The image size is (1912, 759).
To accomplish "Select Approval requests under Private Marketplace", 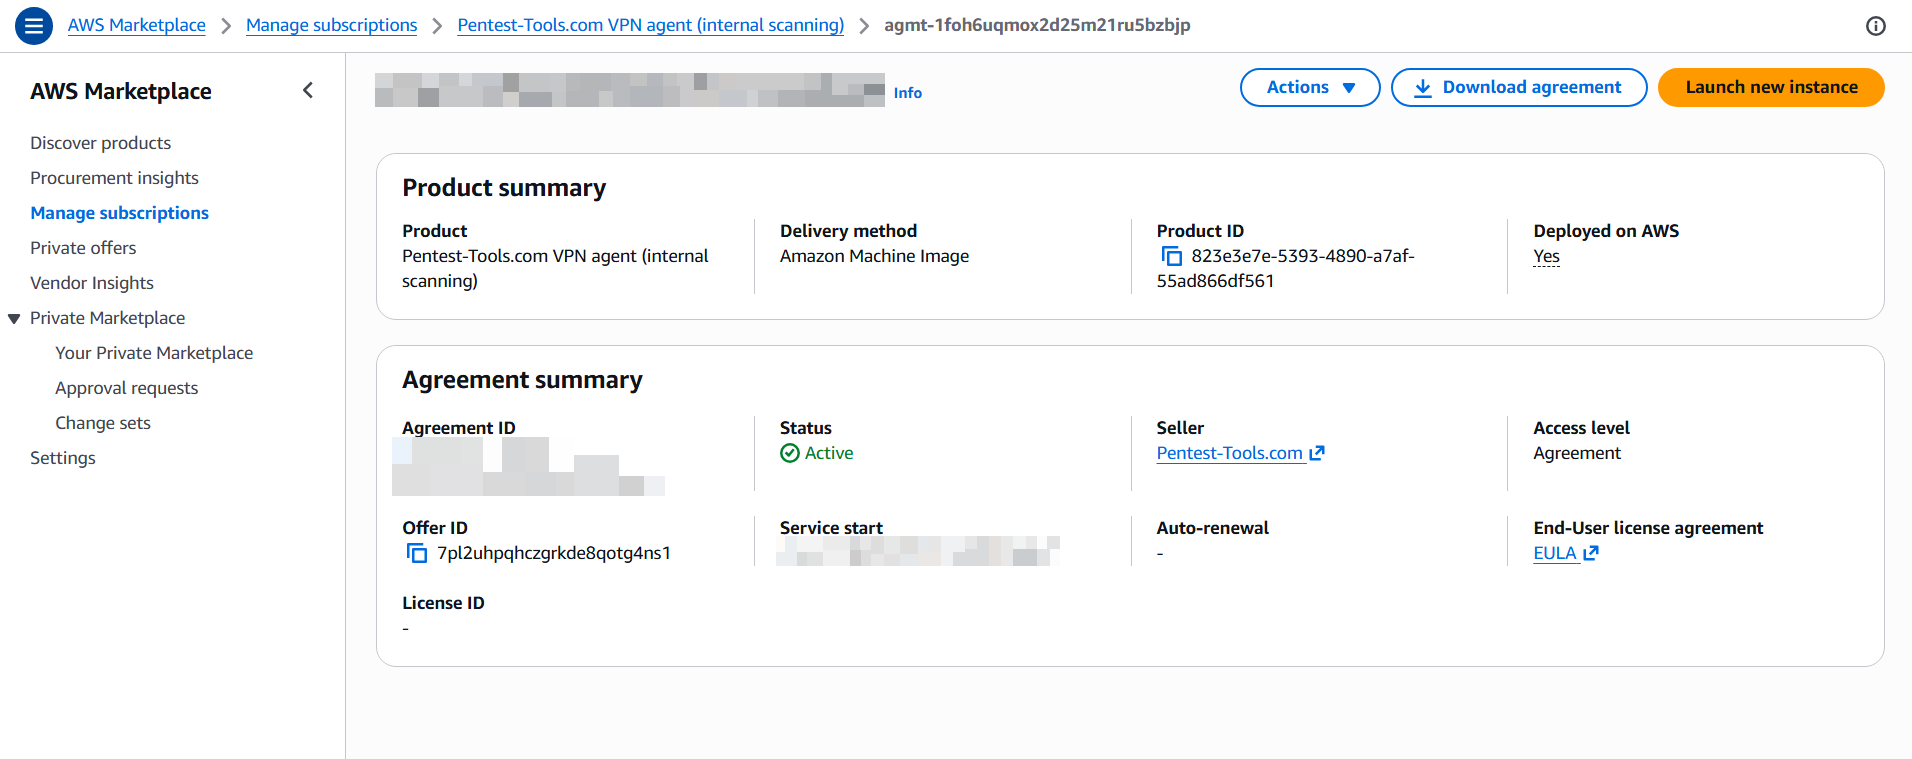I will point(126,388).
